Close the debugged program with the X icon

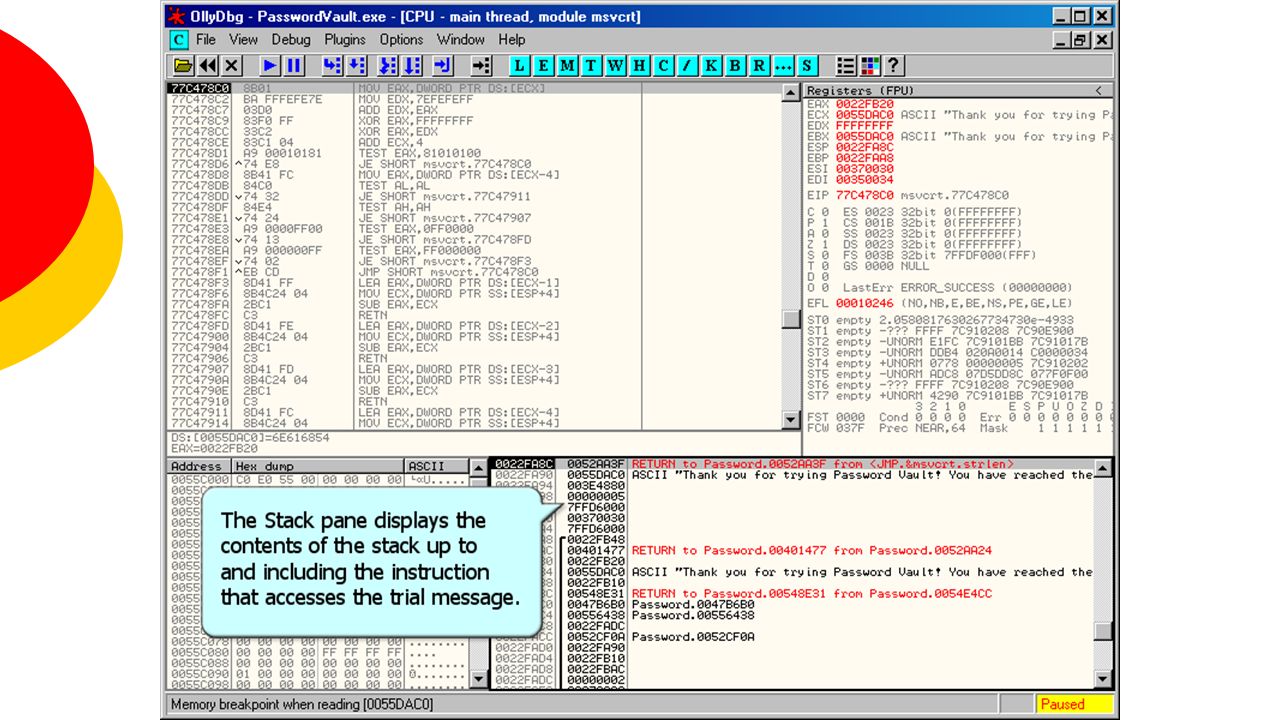(x=232, y=66)
